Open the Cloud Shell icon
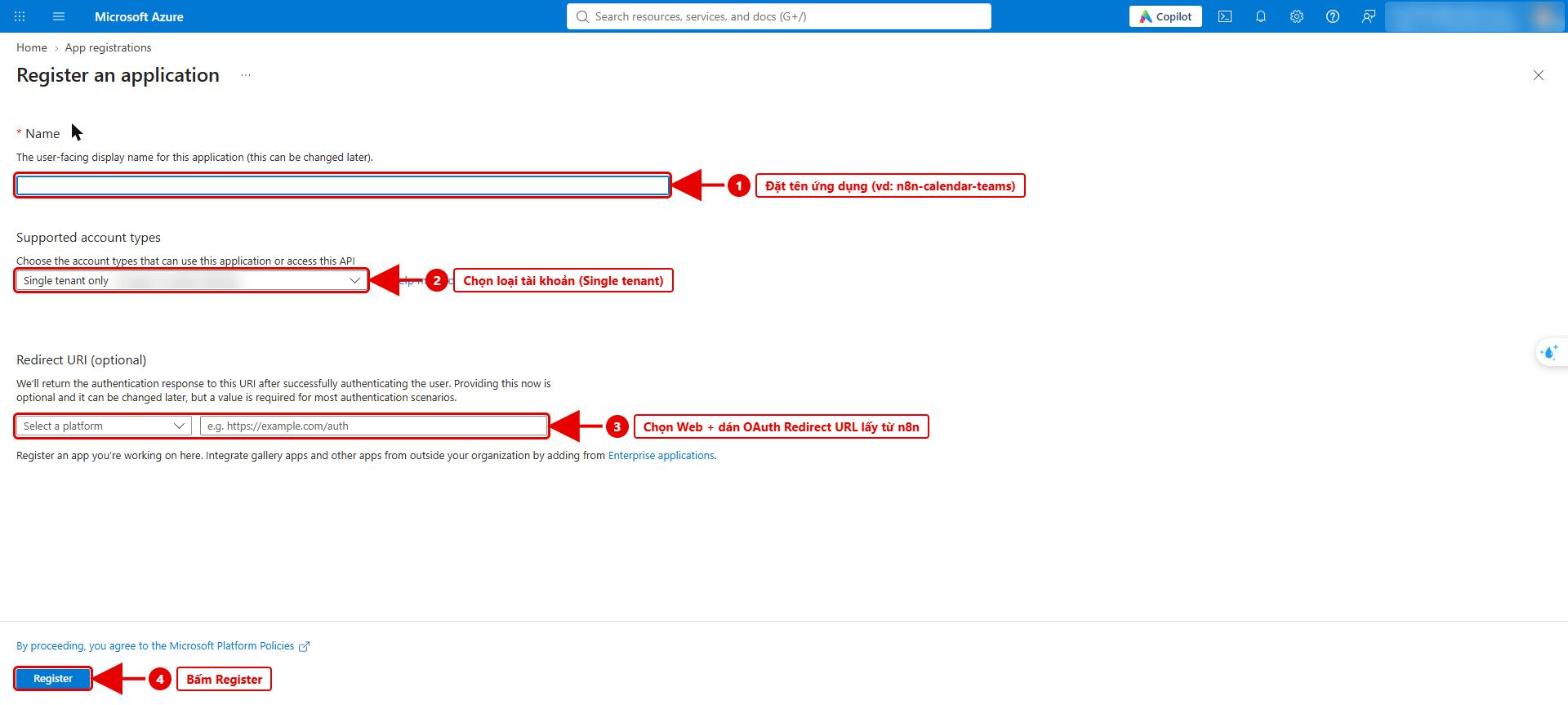This screenshot has height=705, width=1568. pos(1224,16)
